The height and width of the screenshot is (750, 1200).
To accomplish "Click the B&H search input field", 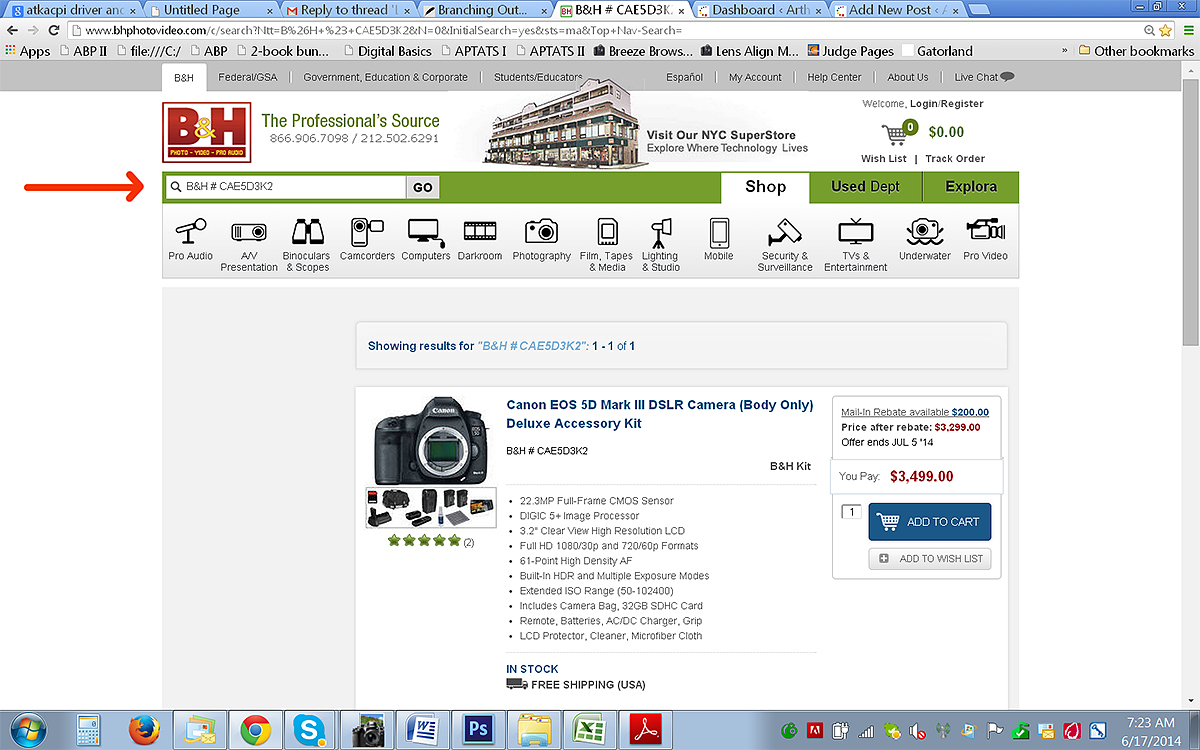I will click(x=286, y=187).
